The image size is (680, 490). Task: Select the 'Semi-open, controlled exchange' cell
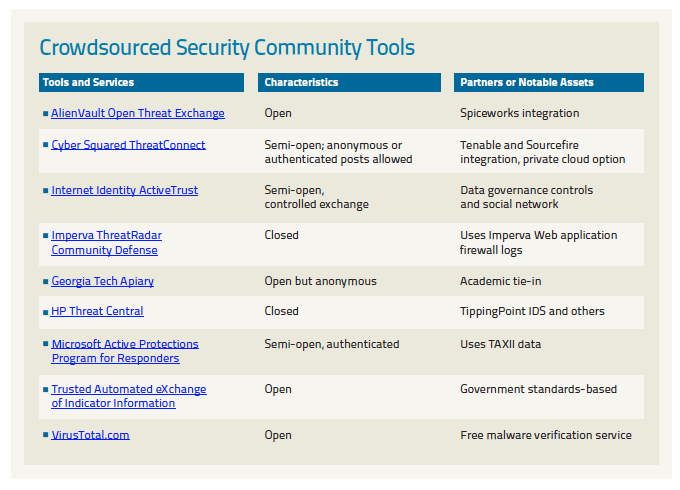coord(317,197)
